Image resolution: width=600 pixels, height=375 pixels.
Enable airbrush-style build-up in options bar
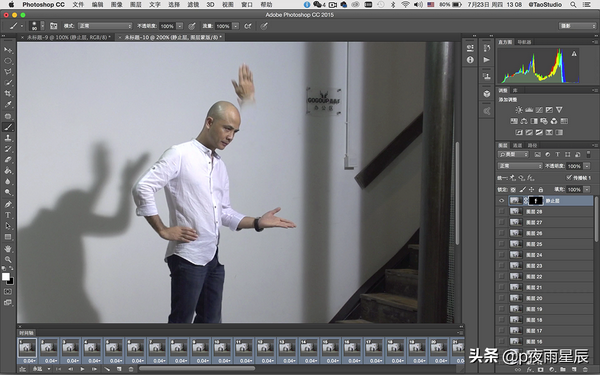(248, 26)
